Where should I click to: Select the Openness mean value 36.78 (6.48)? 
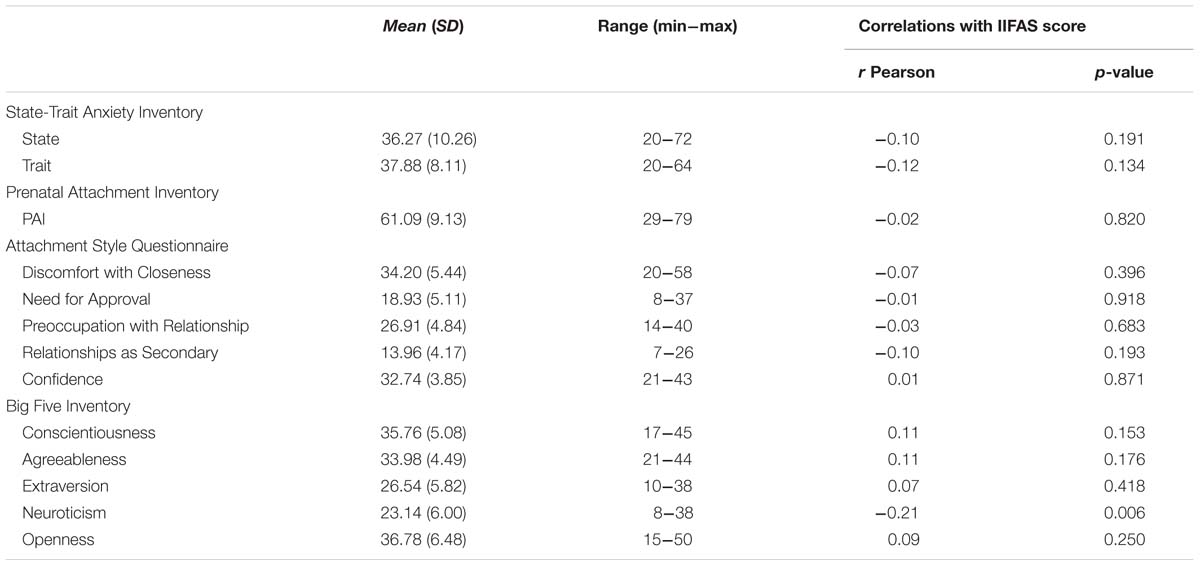(415, 540)
